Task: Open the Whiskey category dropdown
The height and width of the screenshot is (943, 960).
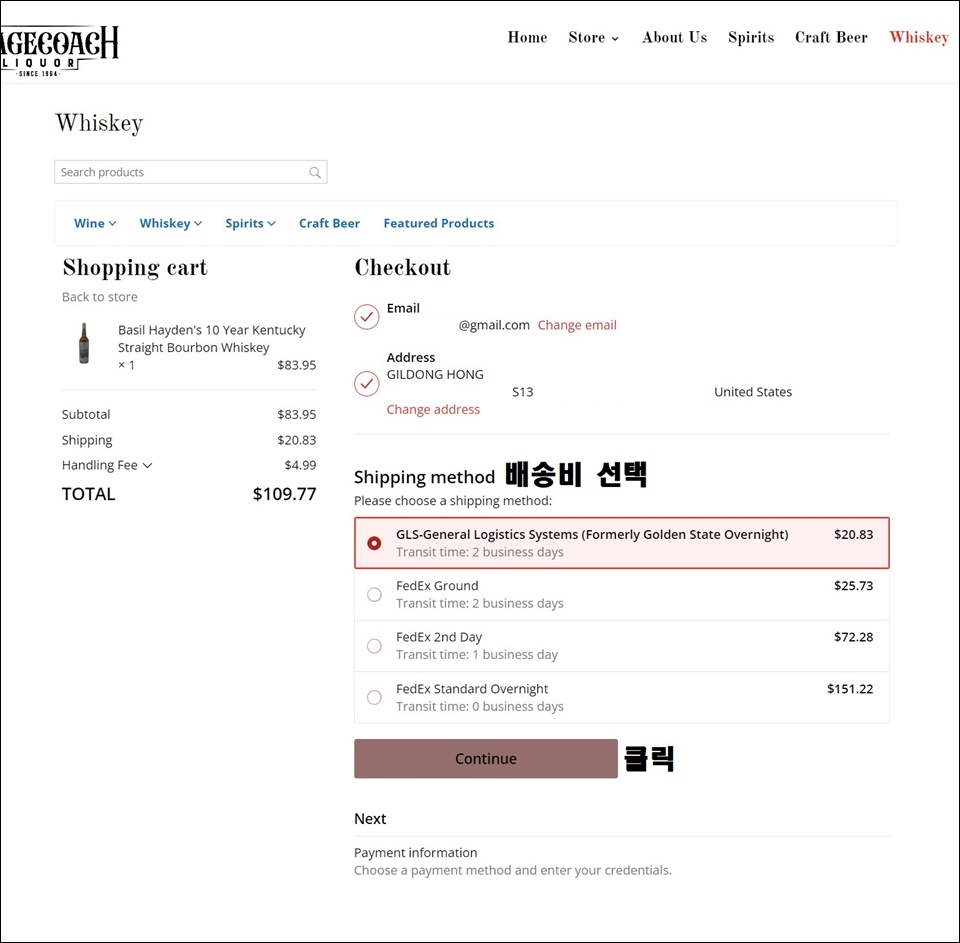Action: [171, 224]
